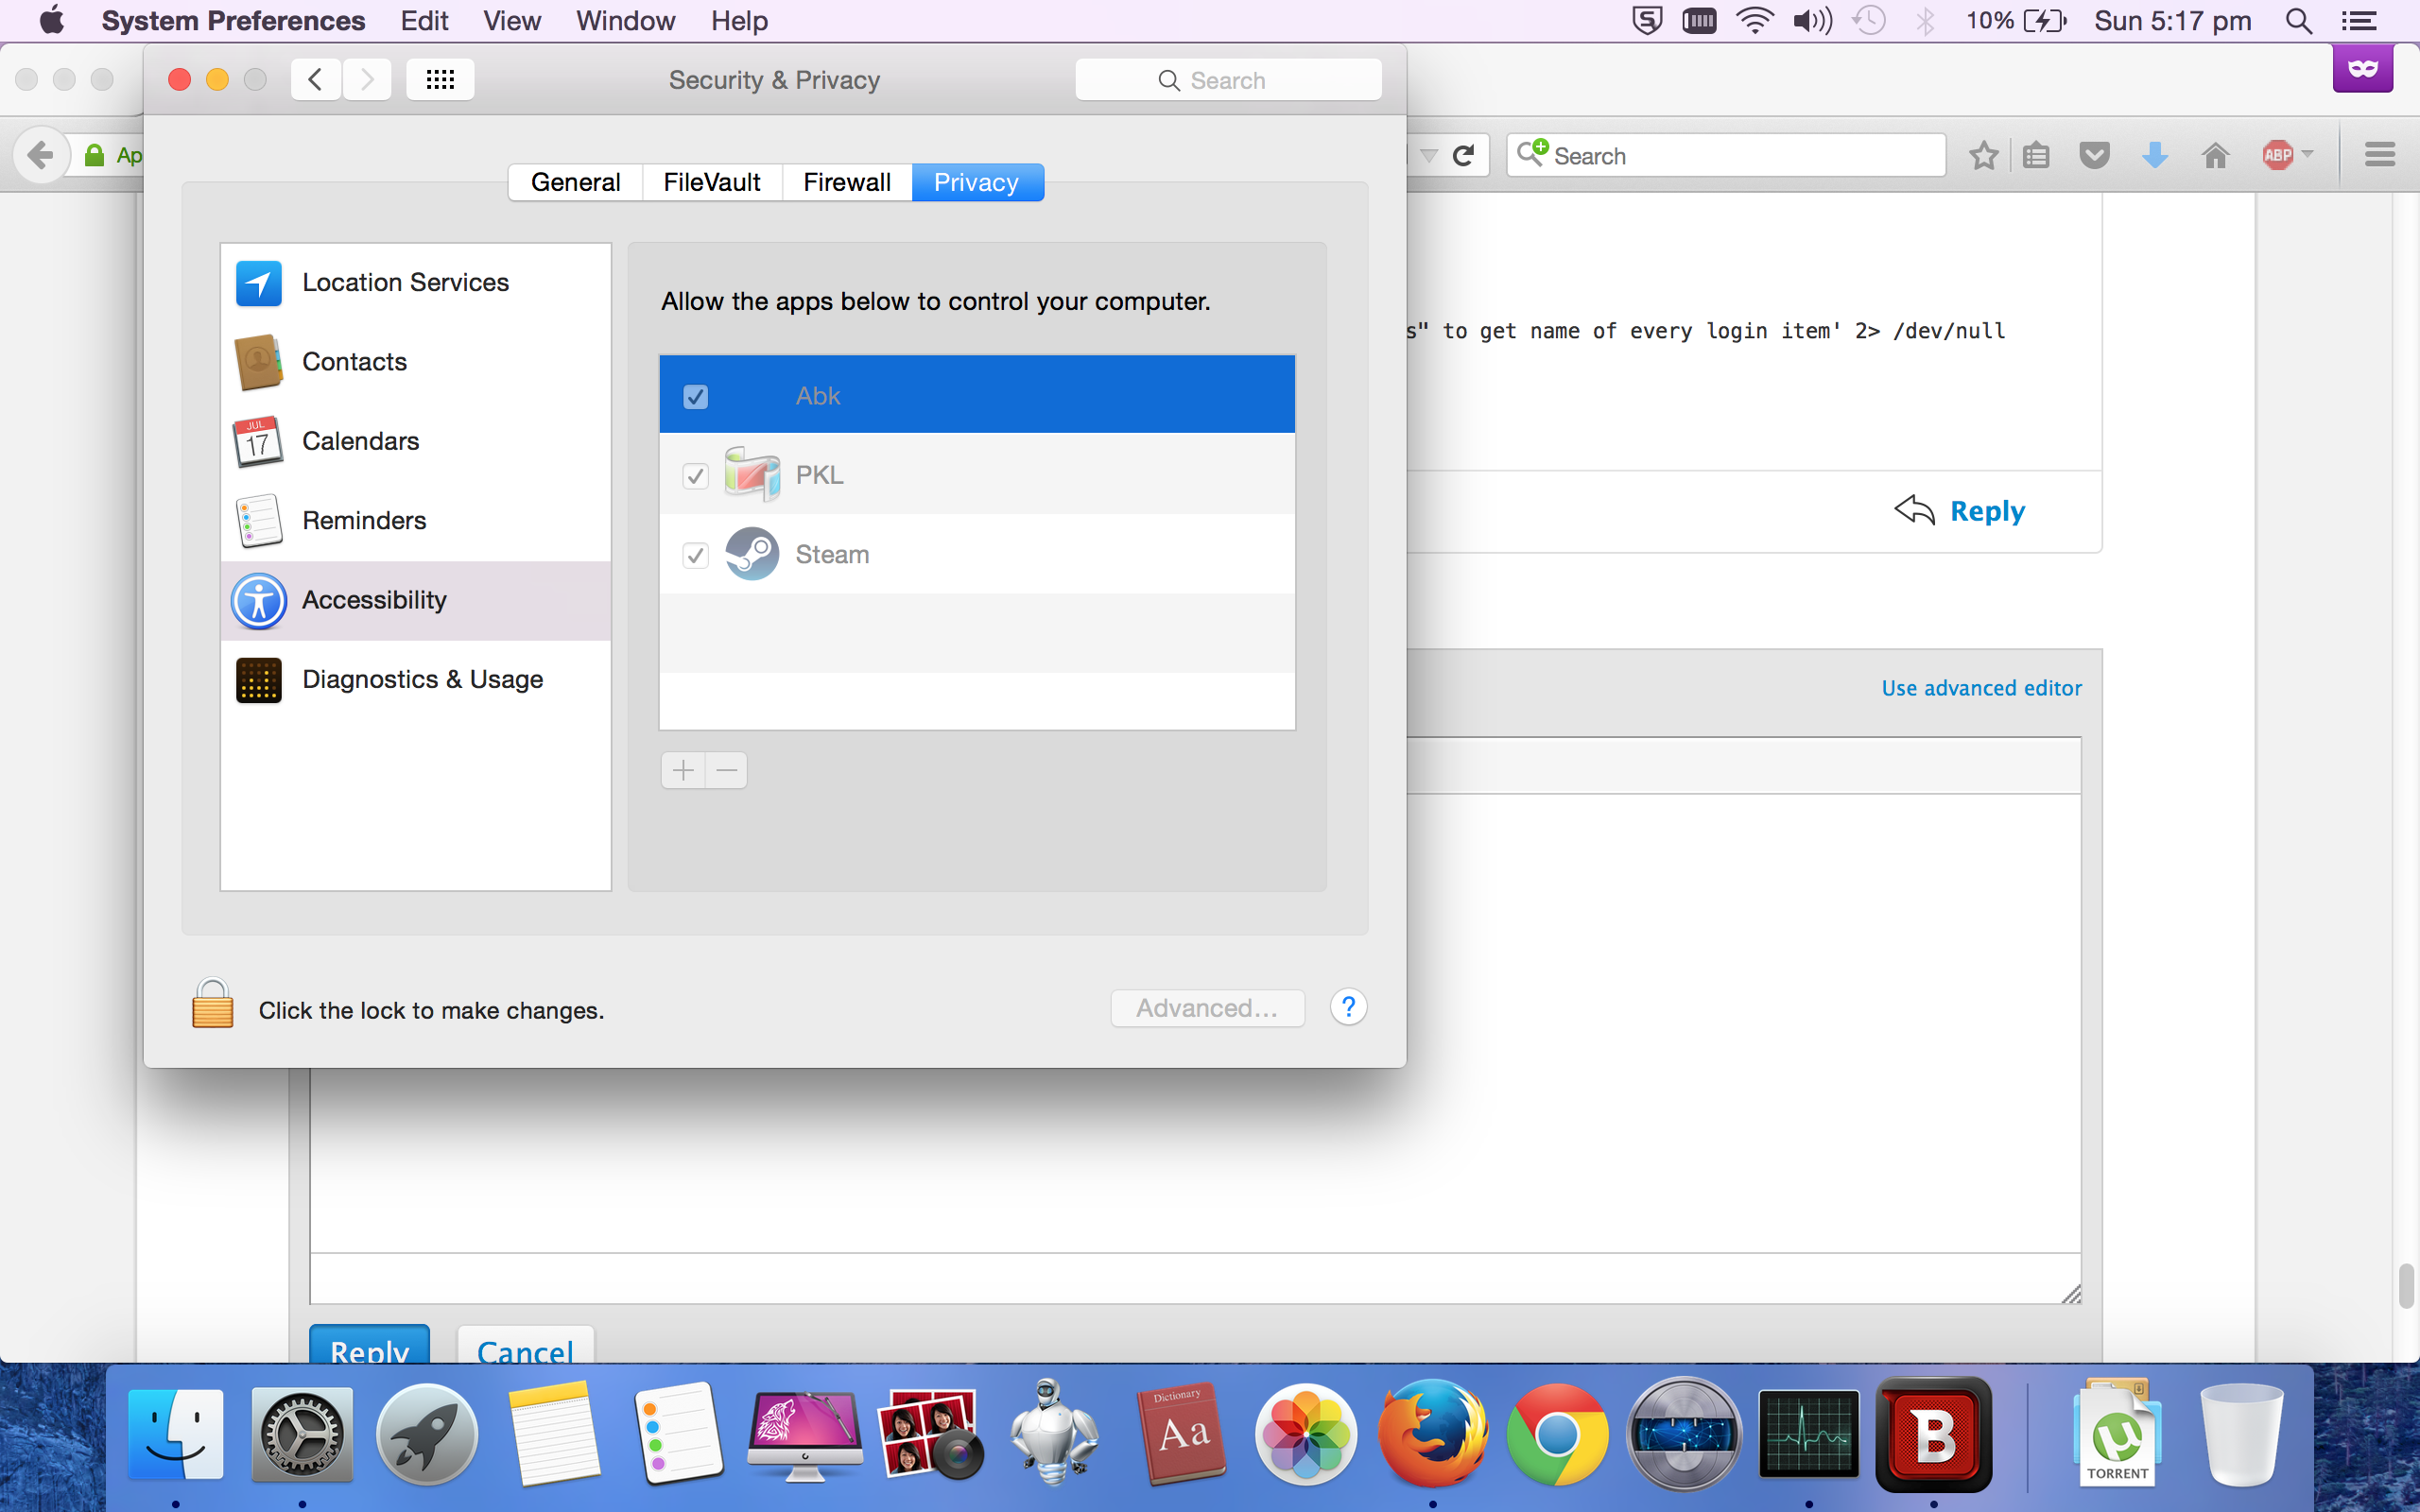Open the Adblock Plus toolbar icon
Screen dimensions: 2420x1512
(2277, 155)
